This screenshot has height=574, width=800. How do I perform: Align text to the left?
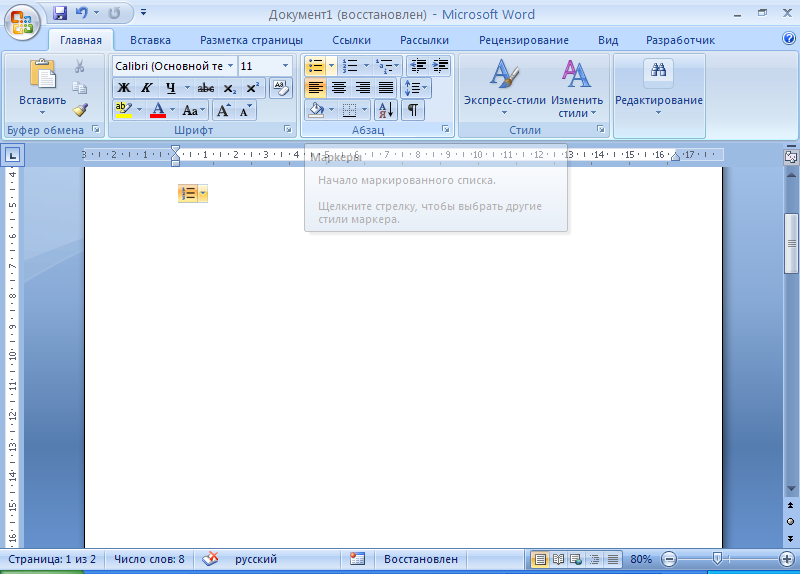pos(316,88)
